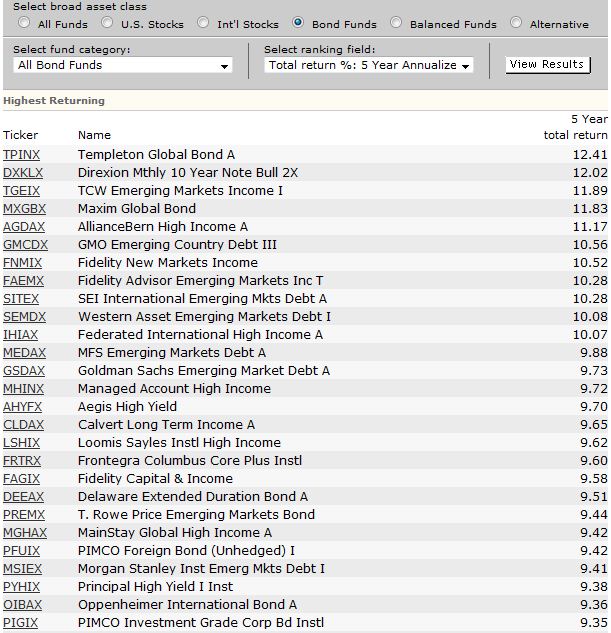Viewport: 611px width, 633px height.
Task: Follow the PYHIX ticker link
Action: point(21,587)
